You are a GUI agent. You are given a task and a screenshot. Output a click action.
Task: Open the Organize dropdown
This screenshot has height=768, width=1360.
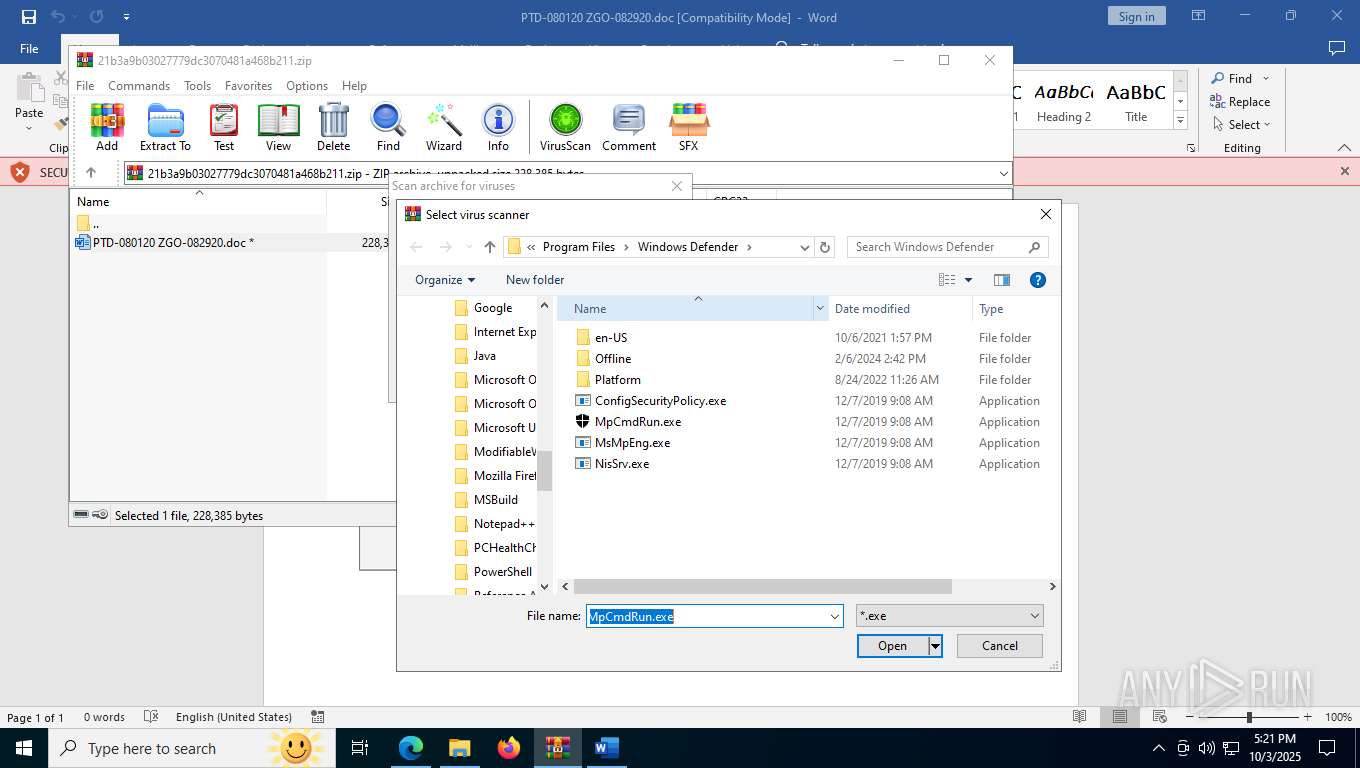click(x=445, y=280)
